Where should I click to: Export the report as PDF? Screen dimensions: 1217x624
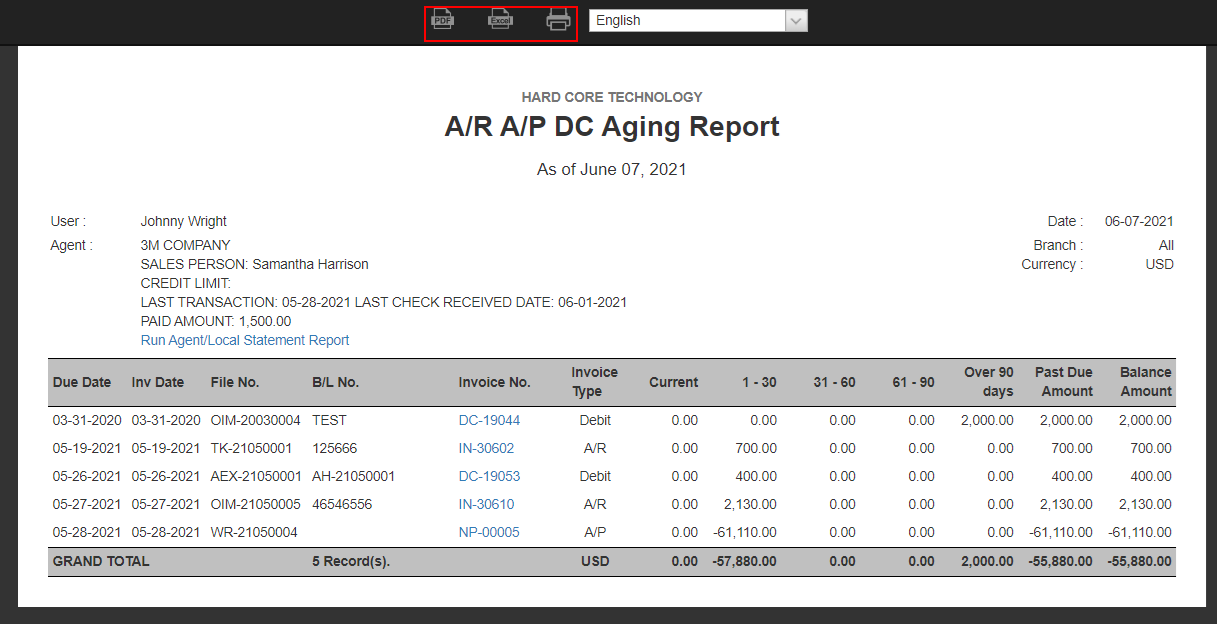pos(442,19)
